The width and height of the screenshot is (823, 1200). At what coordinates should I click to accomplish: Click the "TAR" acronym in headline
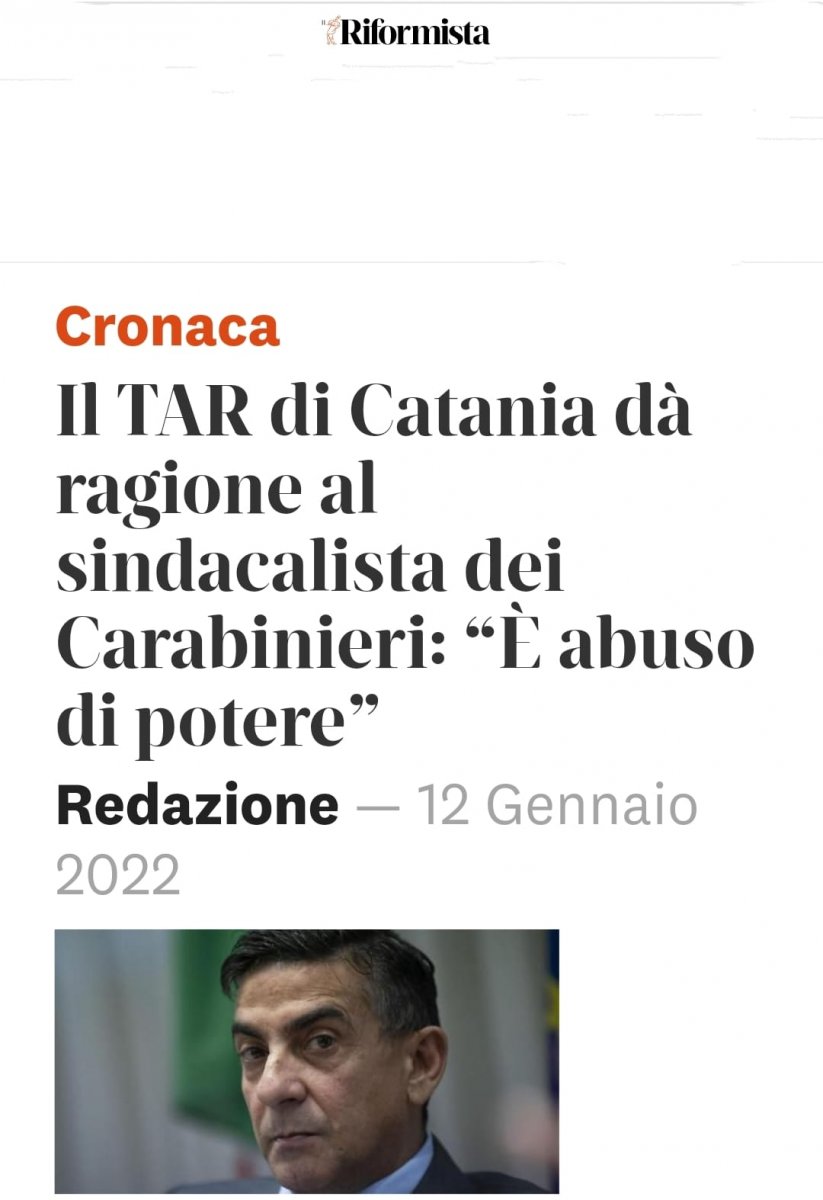186,413
